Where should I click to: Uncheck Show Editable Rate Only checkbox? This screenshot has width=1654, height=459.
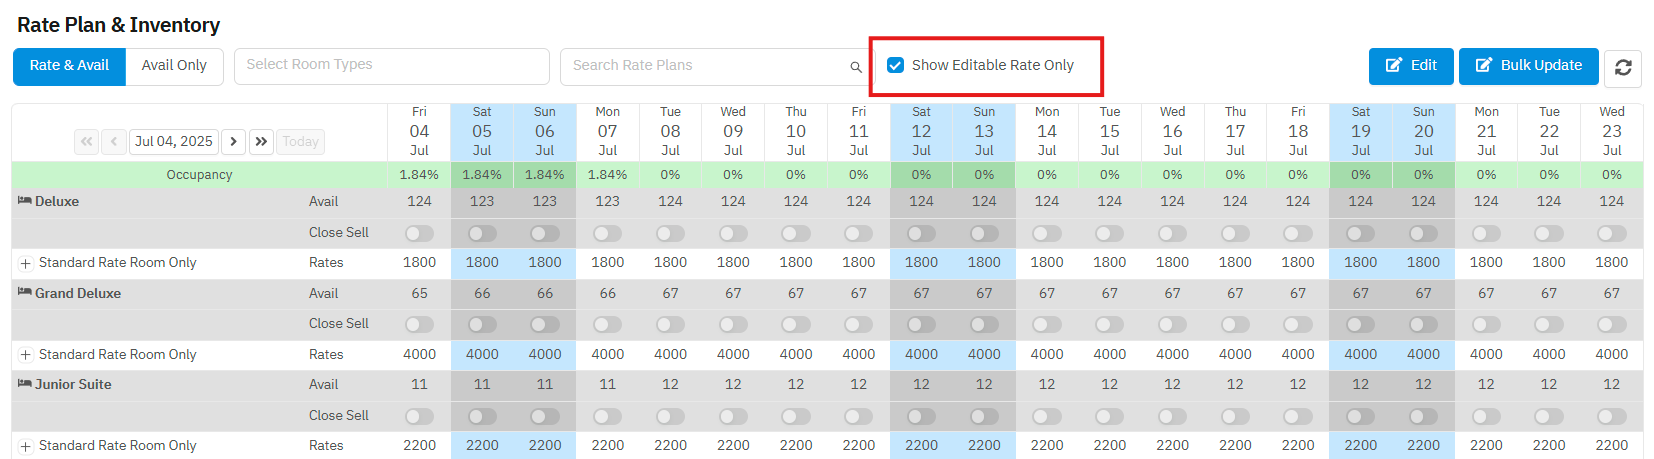896,65
